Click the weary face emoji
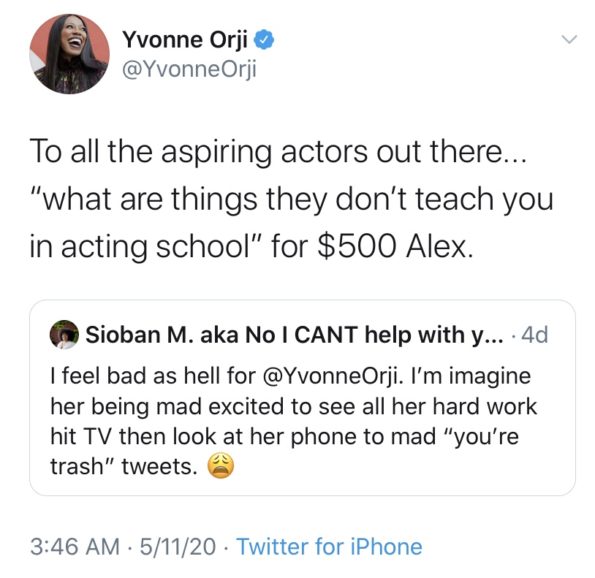Screen dimensions: 595x578 coord(220,466)
